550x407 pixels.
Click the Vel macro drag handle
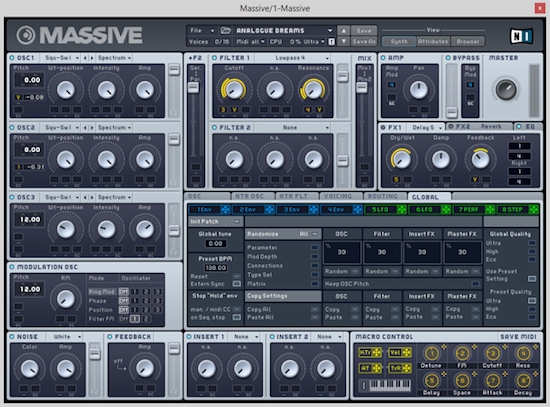pos(406,353)
